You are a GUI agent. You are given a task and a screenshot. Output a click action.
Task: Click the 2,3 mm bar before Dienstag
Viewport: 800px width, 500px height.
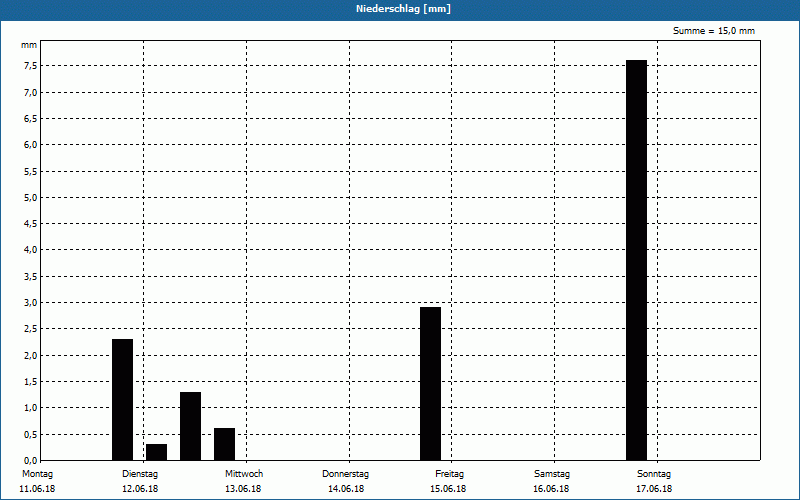[x=122, y=399]
